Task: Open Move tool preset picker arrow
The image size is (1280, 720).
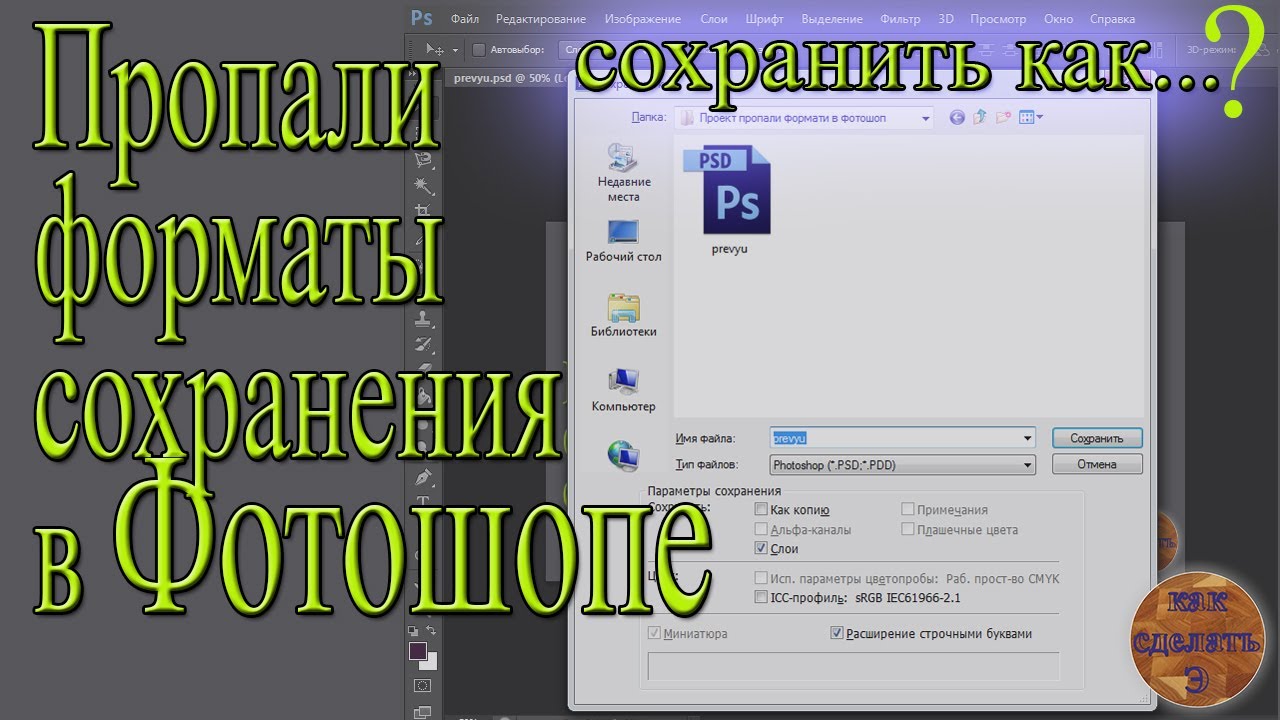Action: [x=455, y=50]
